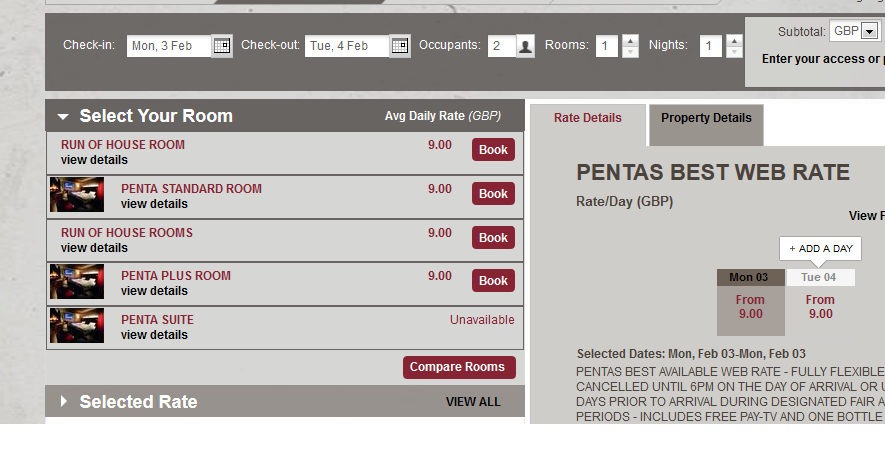This screenshot has height=450, width=885.
Task: Click the check-out date field
Action: [x=347, y=46]
